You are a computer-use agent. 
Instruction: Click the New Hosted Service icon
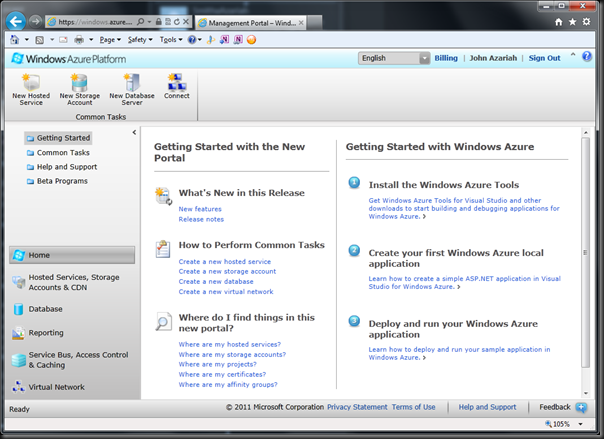(31, 83)
